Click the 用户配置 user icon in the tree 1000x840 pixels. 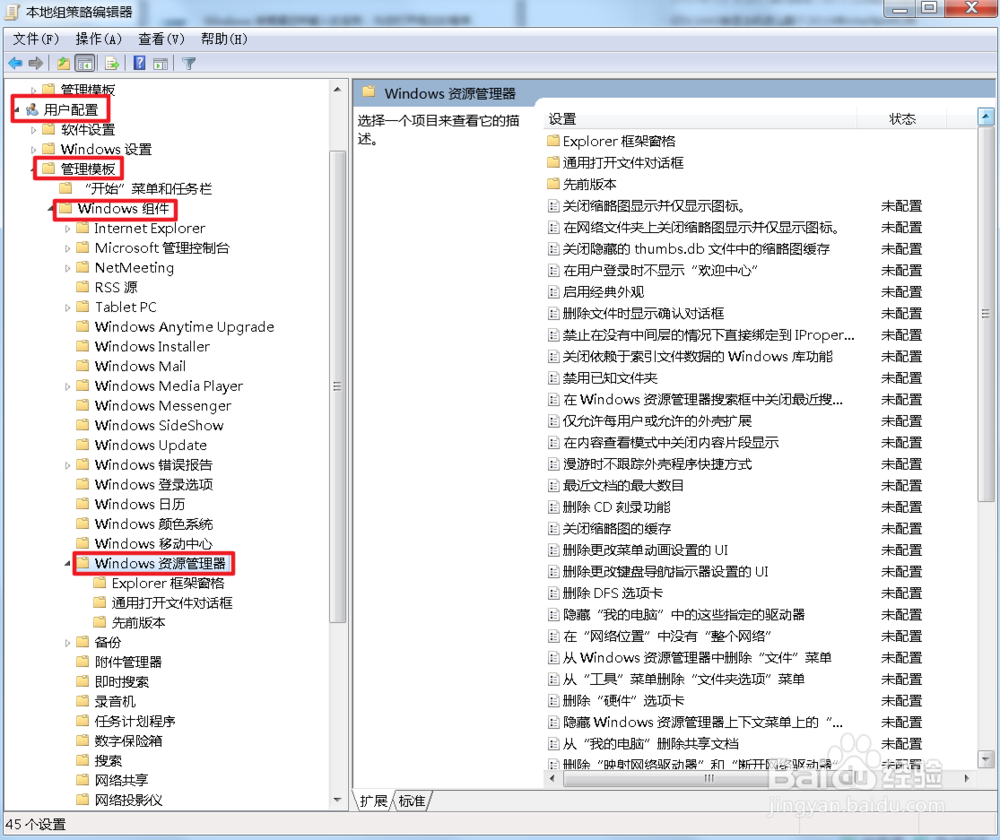[32, 110]
